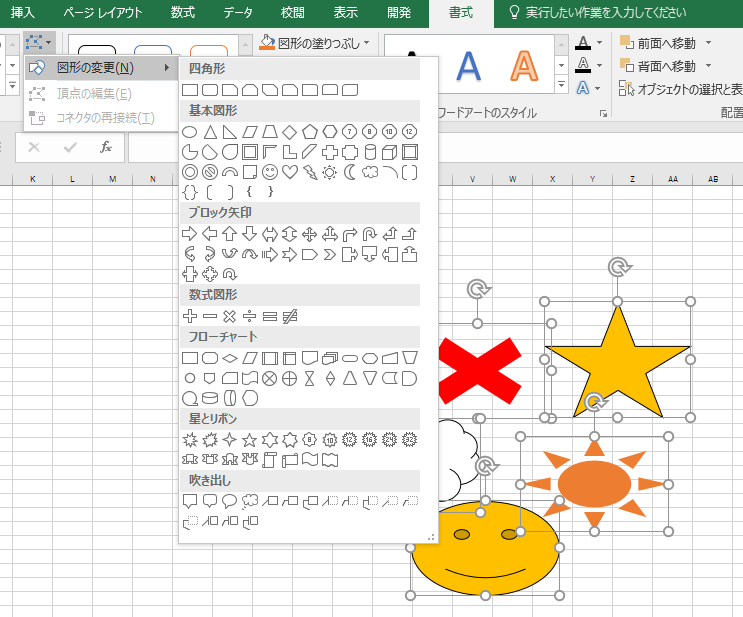Expand the 背面へ移動 dropdown arrow
This screenshot has width=743, height=617.
(x=708, y=65)
